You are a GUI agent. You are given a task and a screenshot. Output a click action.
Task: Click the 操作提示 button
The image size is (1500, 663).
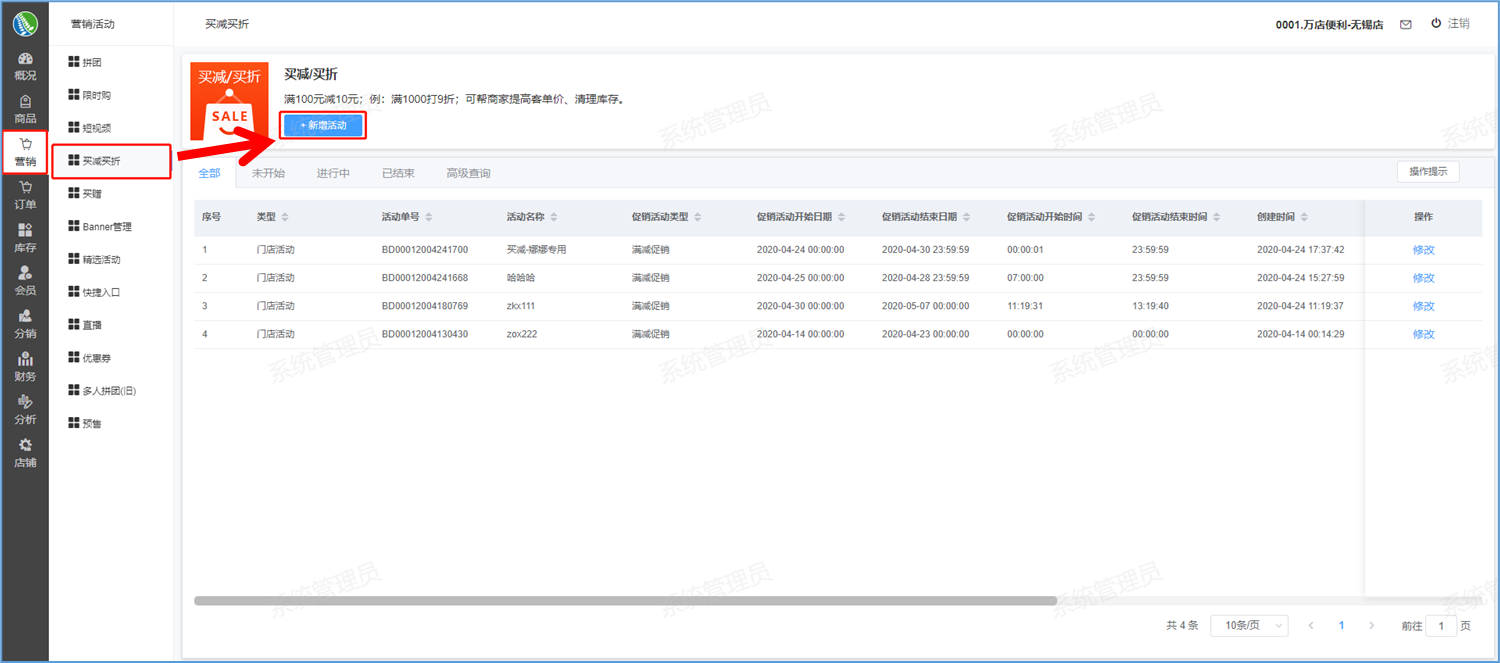tap(1427, 172)
